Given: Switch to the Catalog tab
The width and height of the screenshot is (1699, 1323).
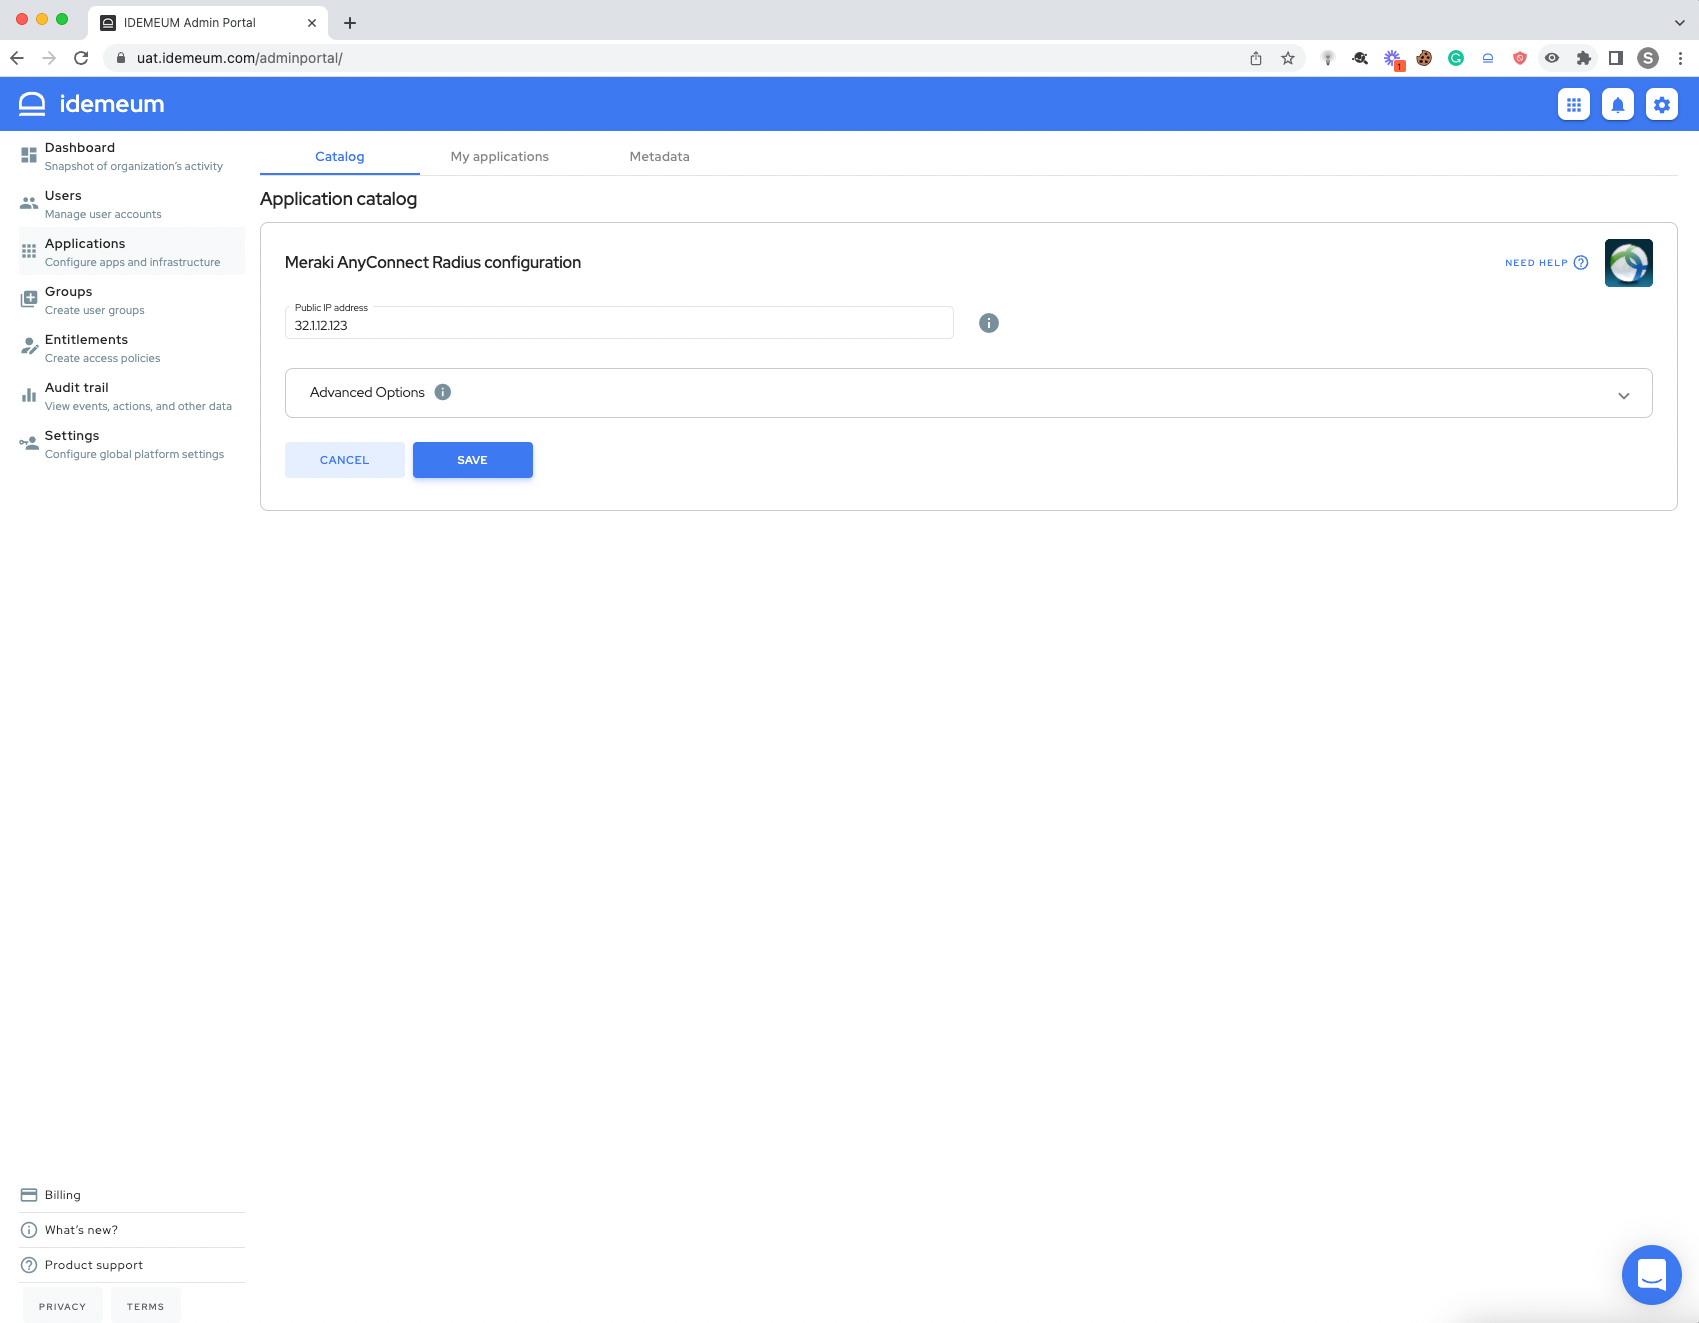Looking at the screenshot, I should coord(340,157).
